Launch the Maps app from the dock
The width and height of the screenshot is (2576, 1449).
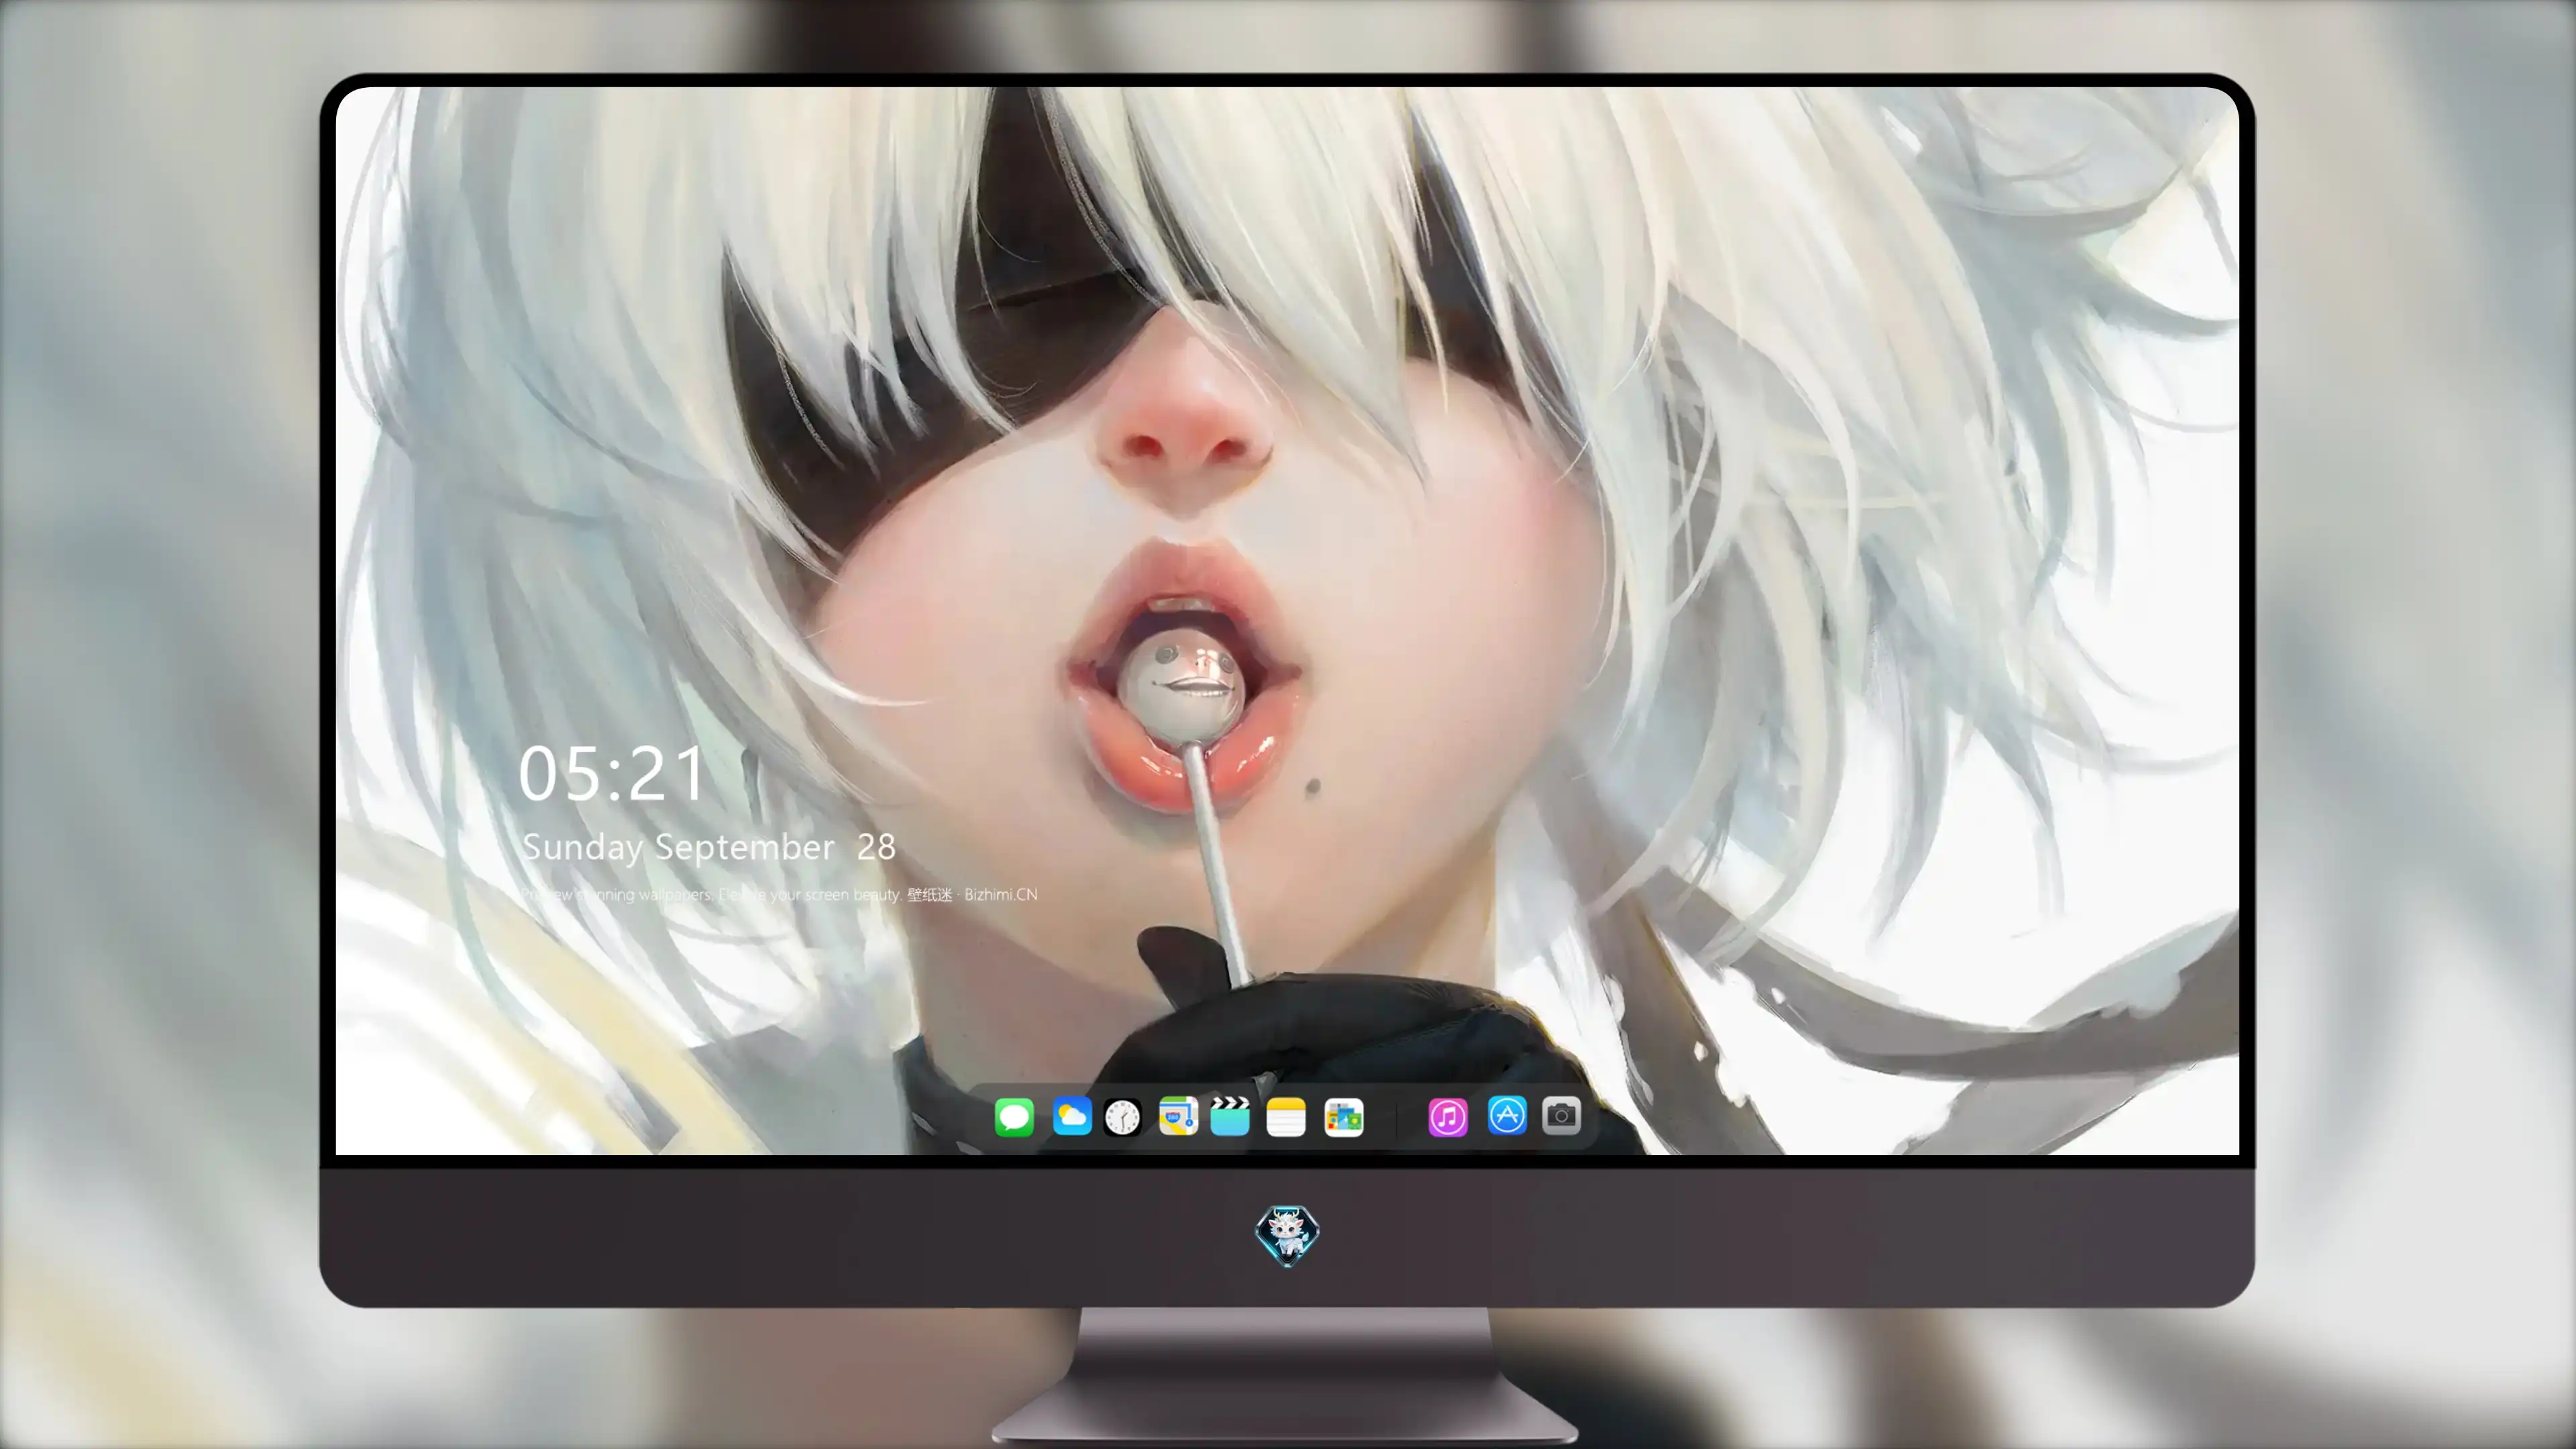pos(1178,1116)
